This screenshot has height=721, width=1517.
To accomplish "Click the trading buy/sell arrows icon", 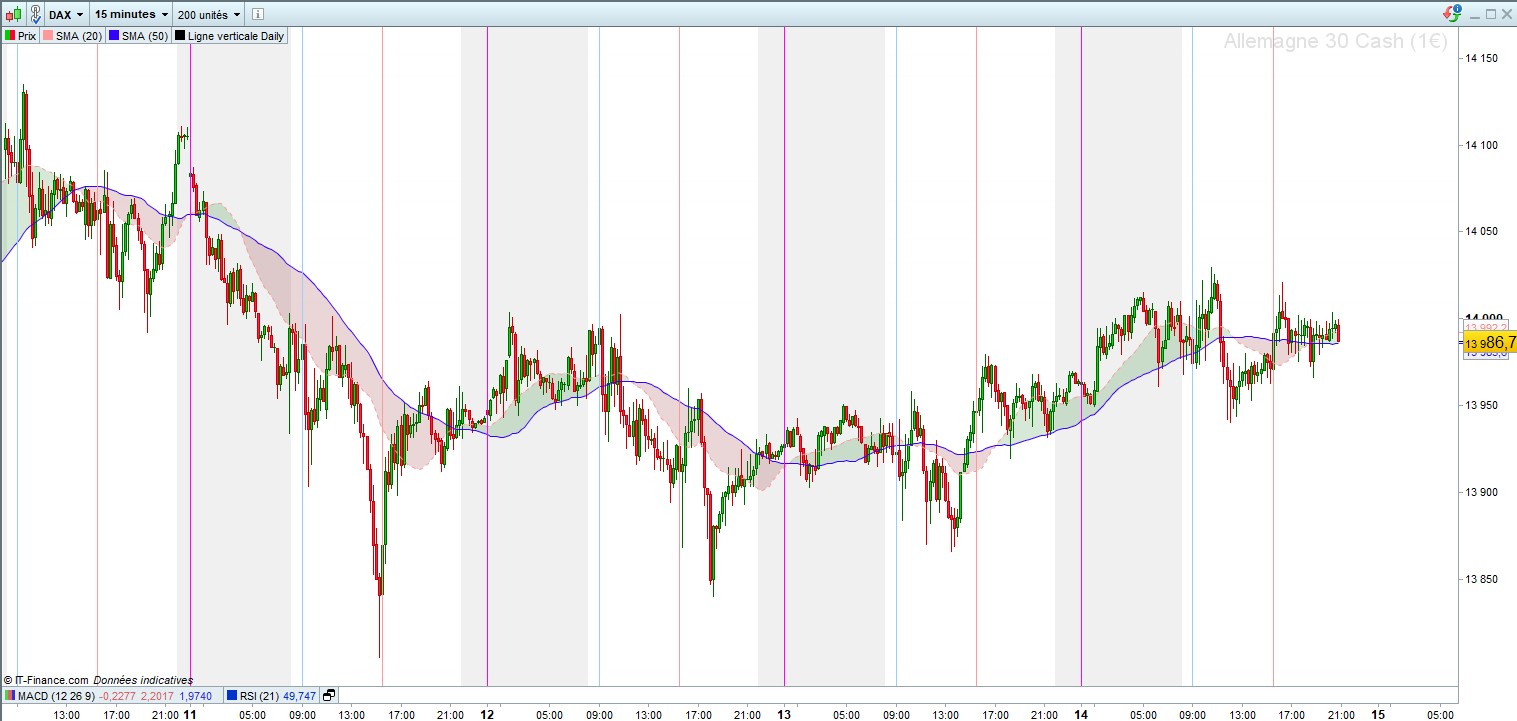I will [1451, 13].
